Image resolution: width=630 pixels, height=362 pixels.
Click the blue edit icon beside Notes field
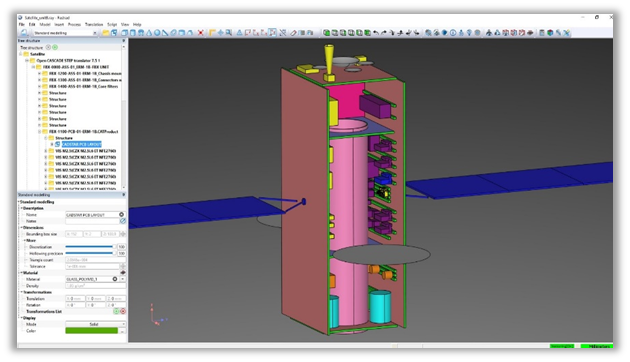pos(123,221)
